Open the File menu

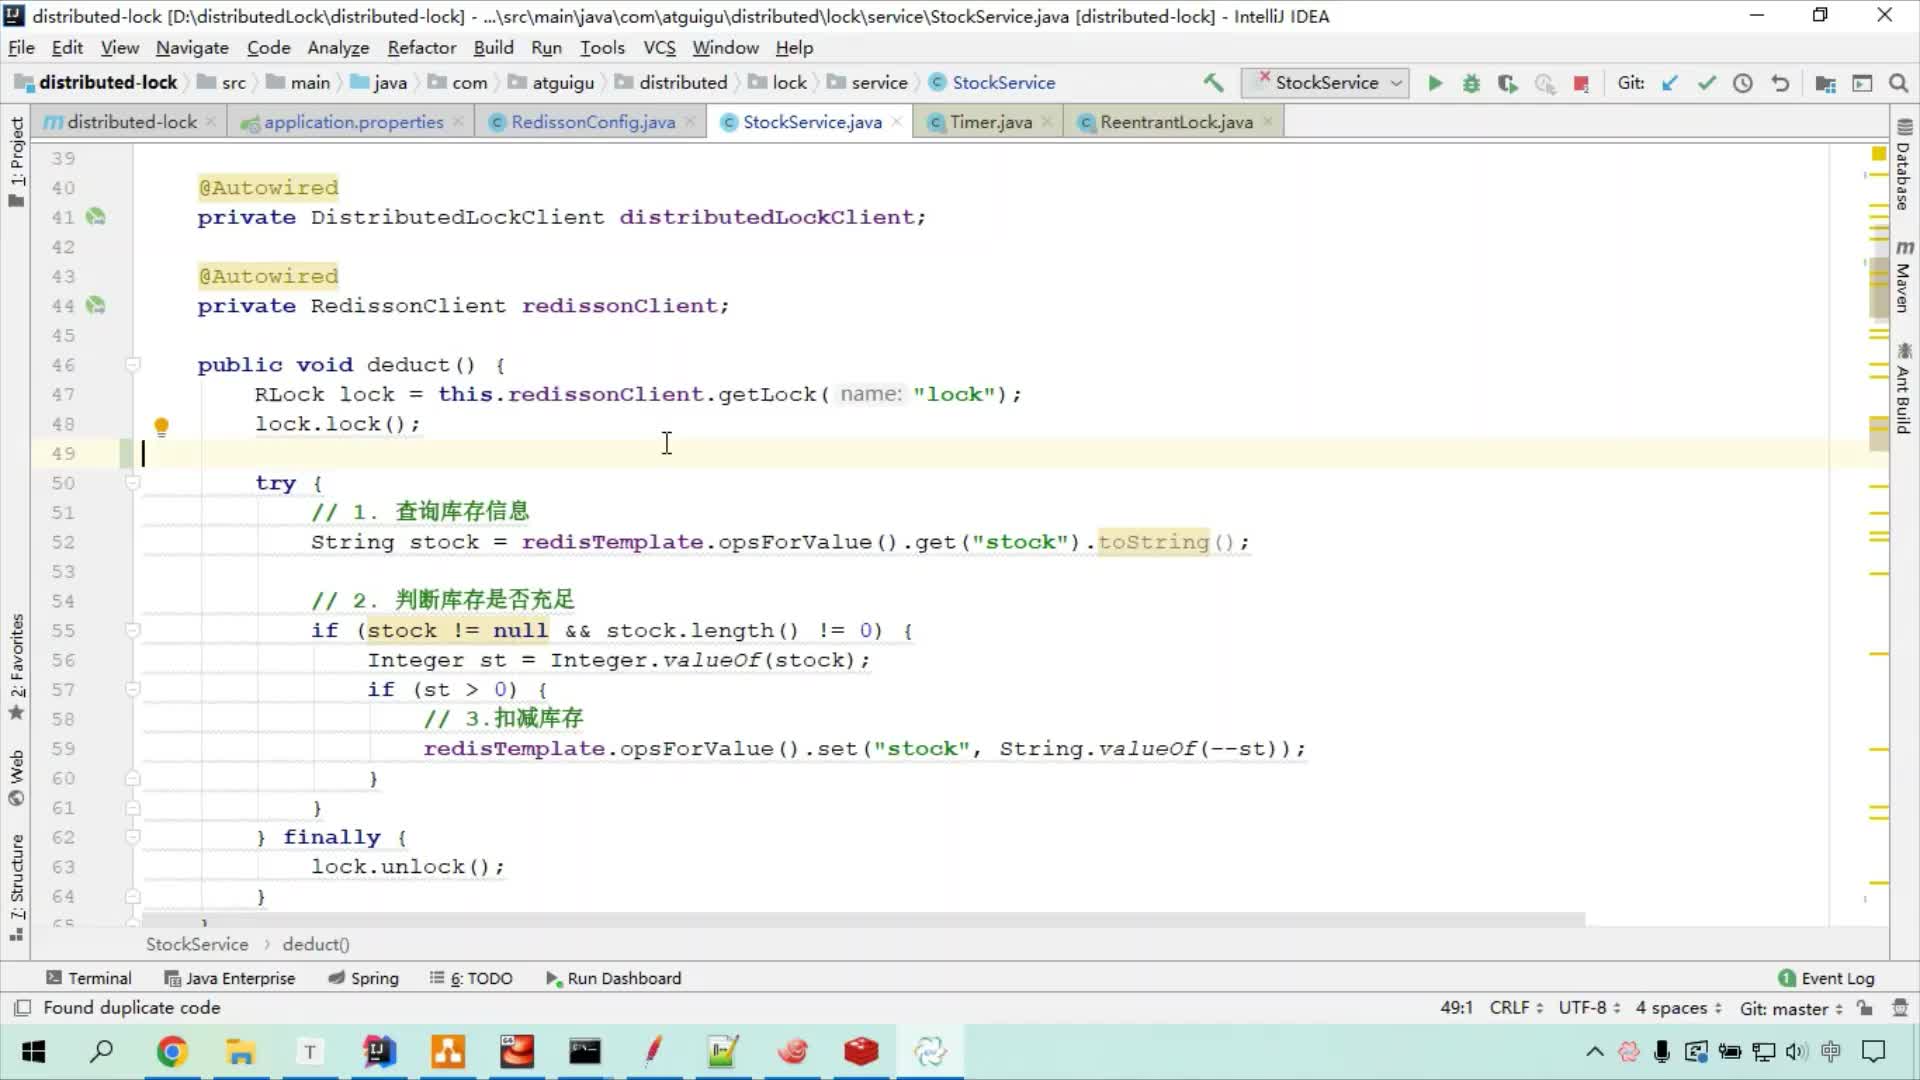[x=21, y=48]
